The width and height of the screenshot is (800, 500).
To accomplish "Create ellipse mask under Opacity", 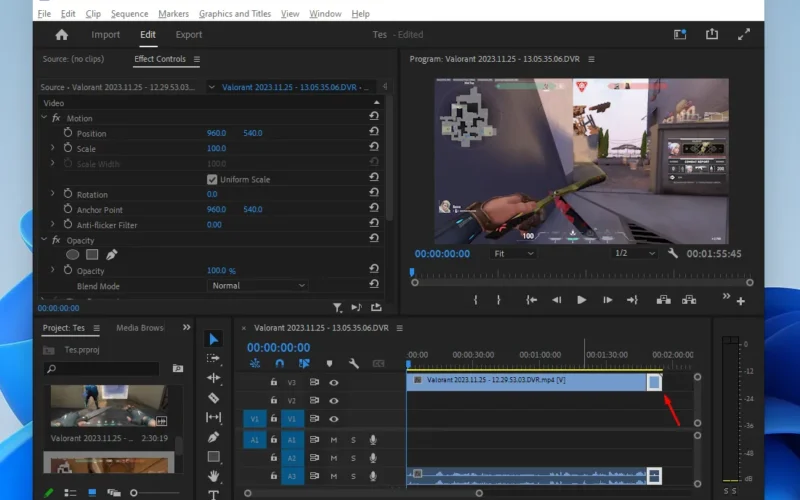I will pyautogui.click(x=72, y=255).
